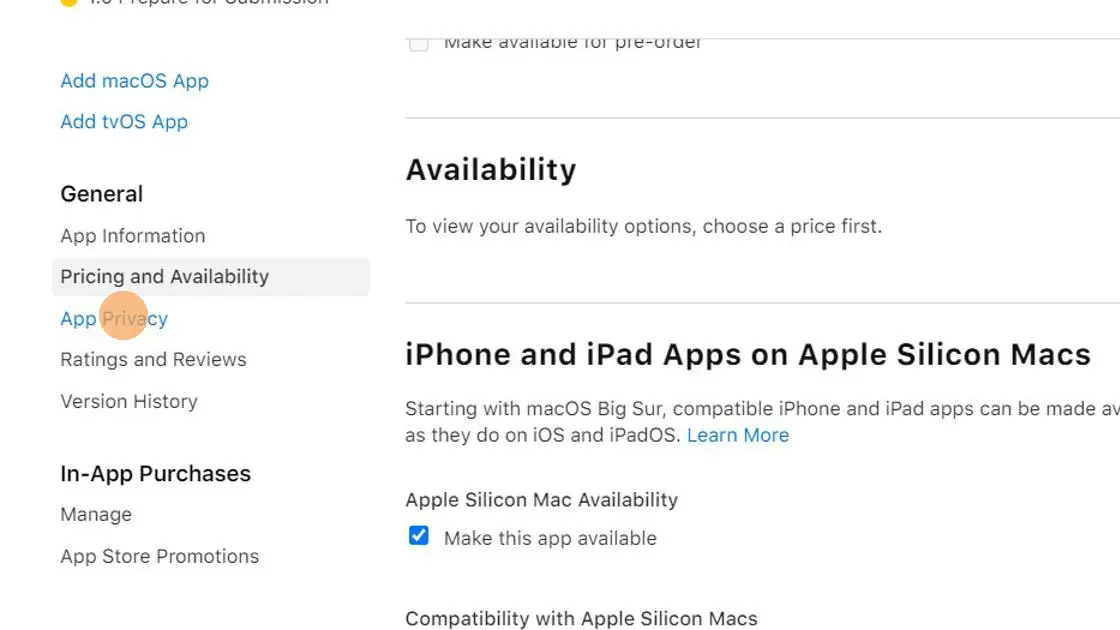
Task: Open Version History page
Action: pos(129,401)
